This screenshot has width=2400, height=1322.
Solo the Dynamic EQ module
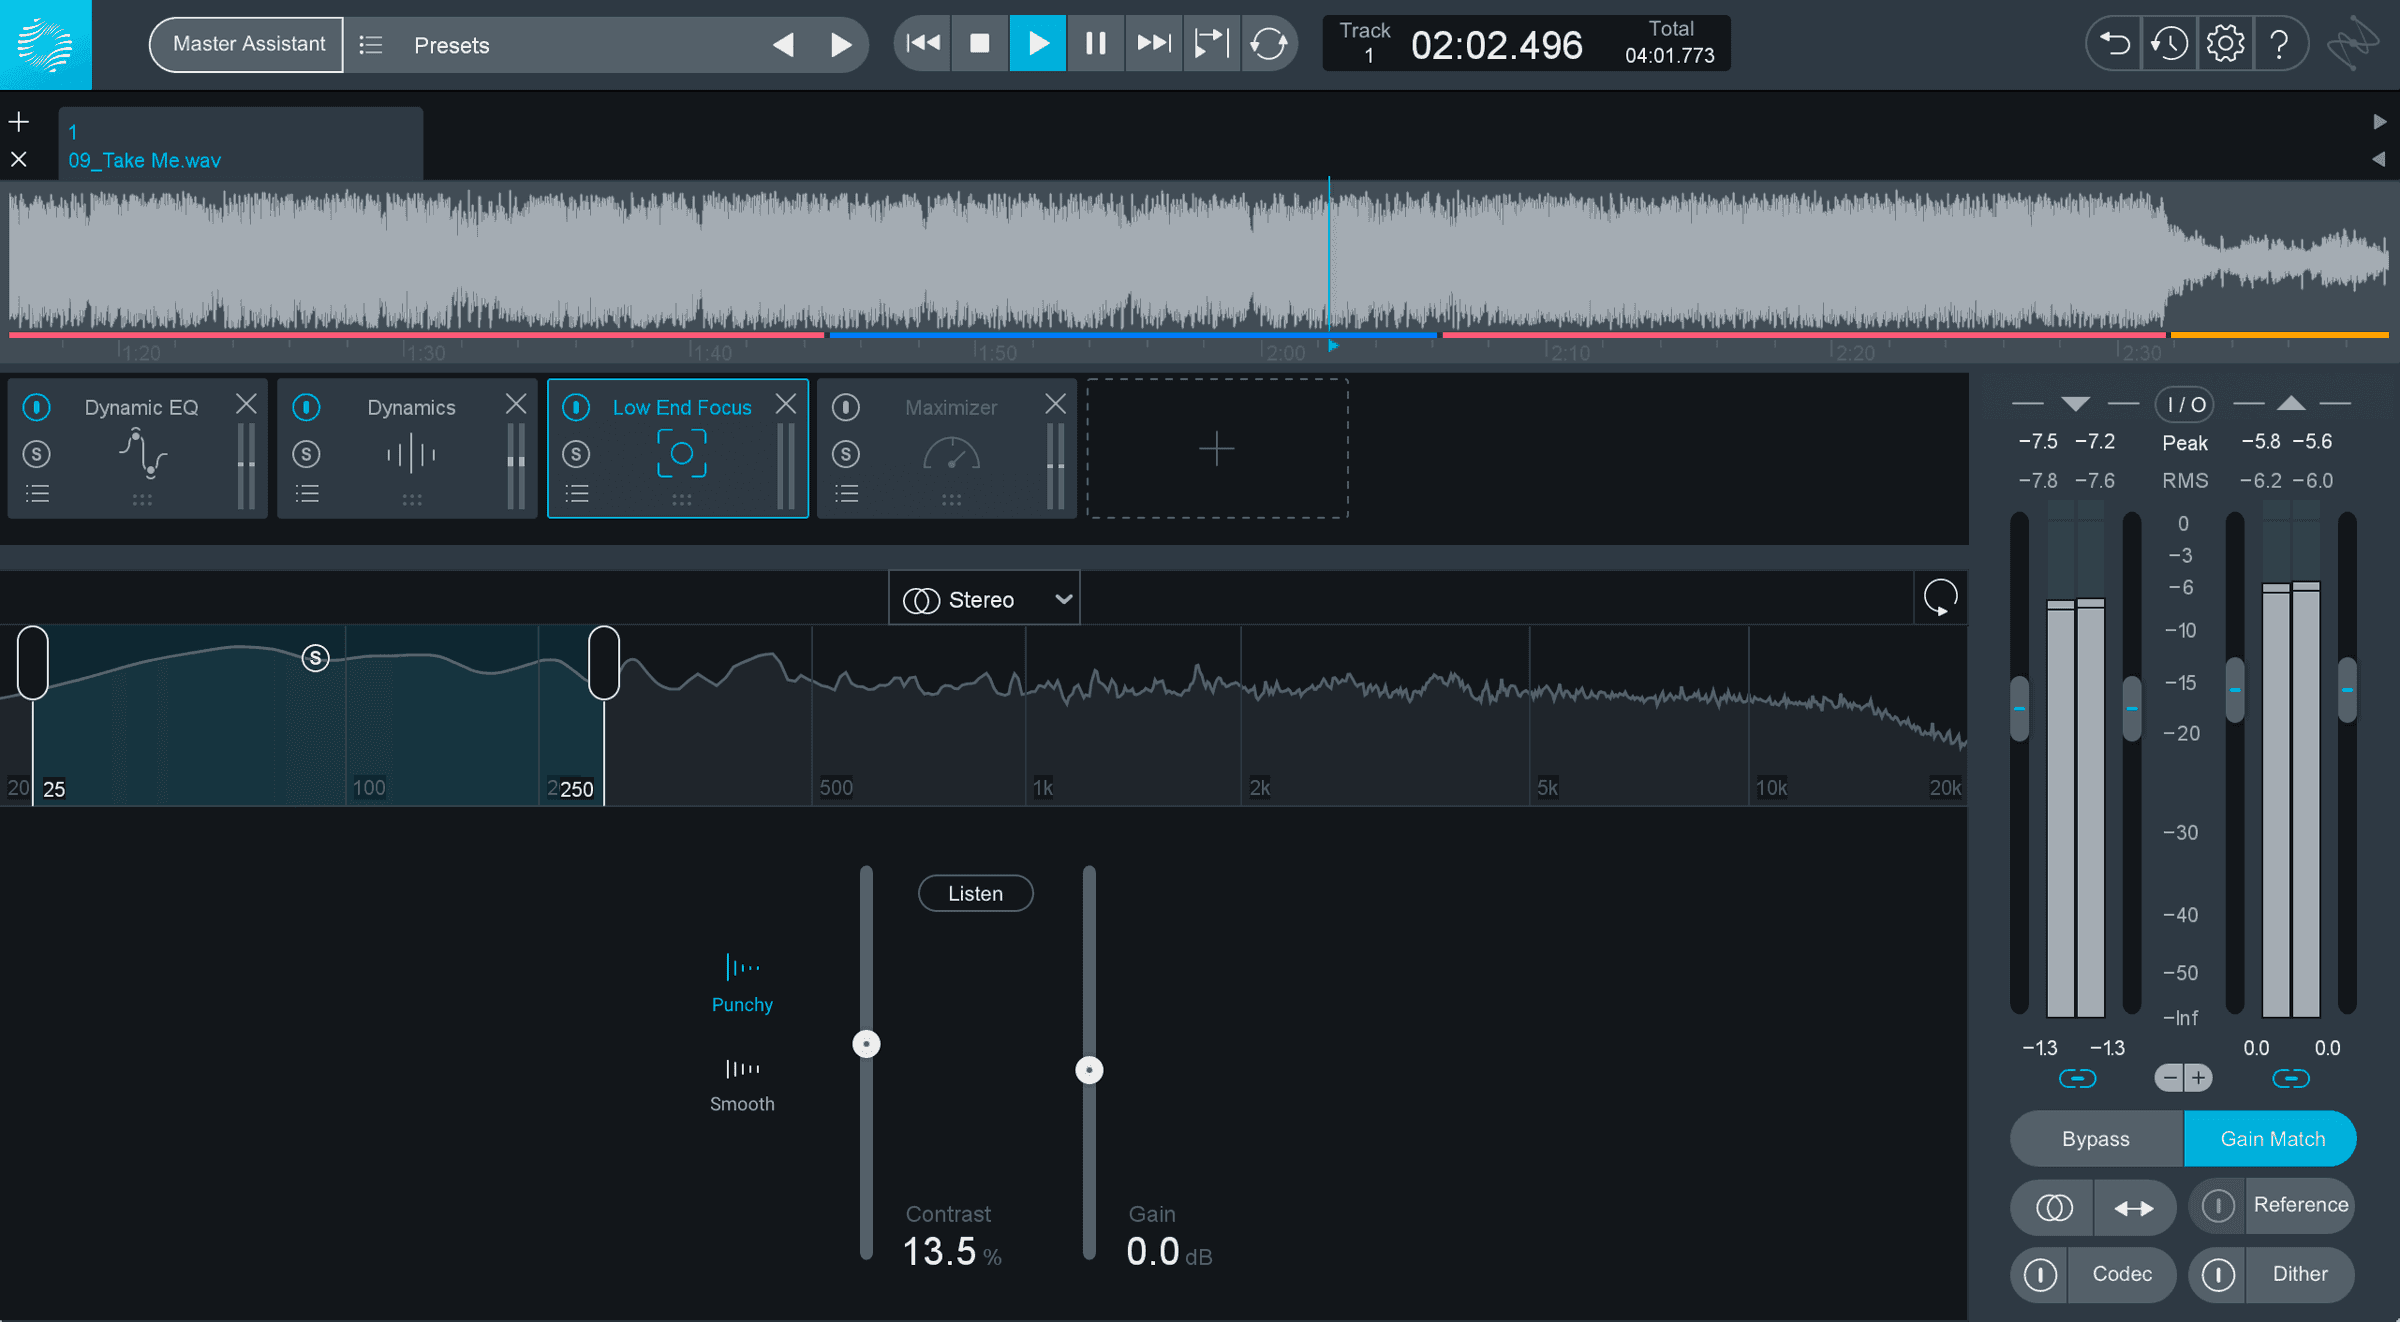pos(37,454)
